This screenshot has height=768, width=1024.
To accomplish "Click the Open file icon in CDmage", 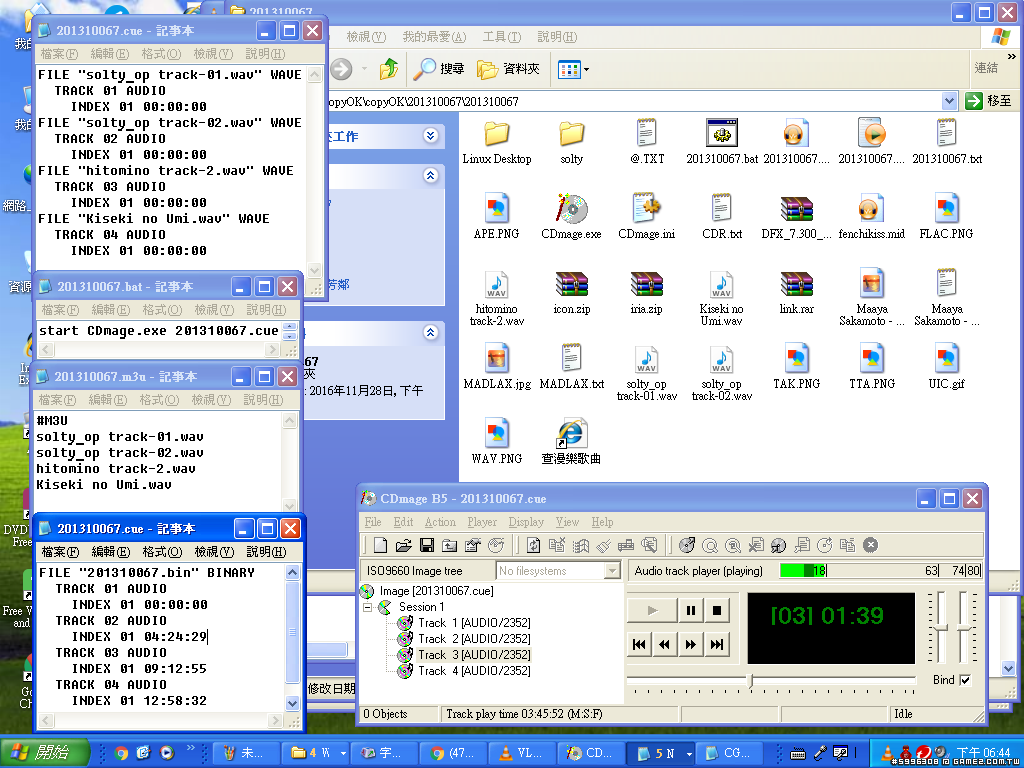I will coord(404,545).
